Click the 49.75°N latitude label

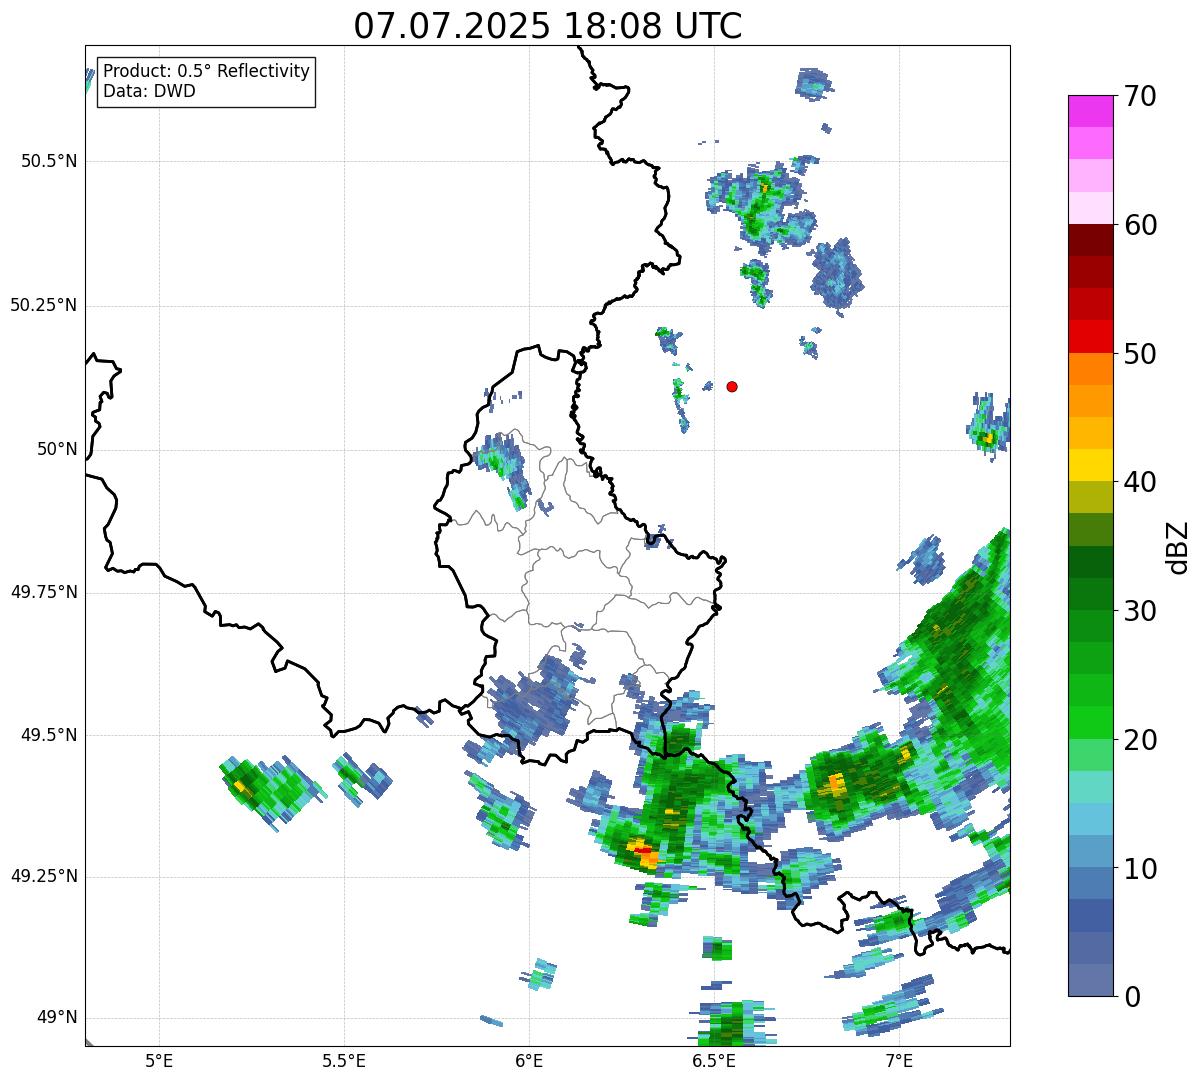pos(44,592)
